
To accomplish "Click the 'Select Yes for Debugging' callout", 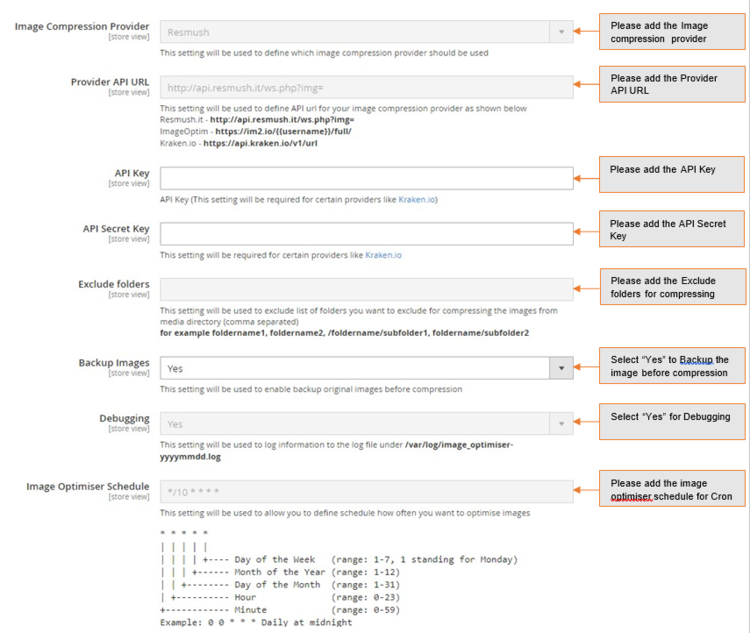I will pos(672,422).
